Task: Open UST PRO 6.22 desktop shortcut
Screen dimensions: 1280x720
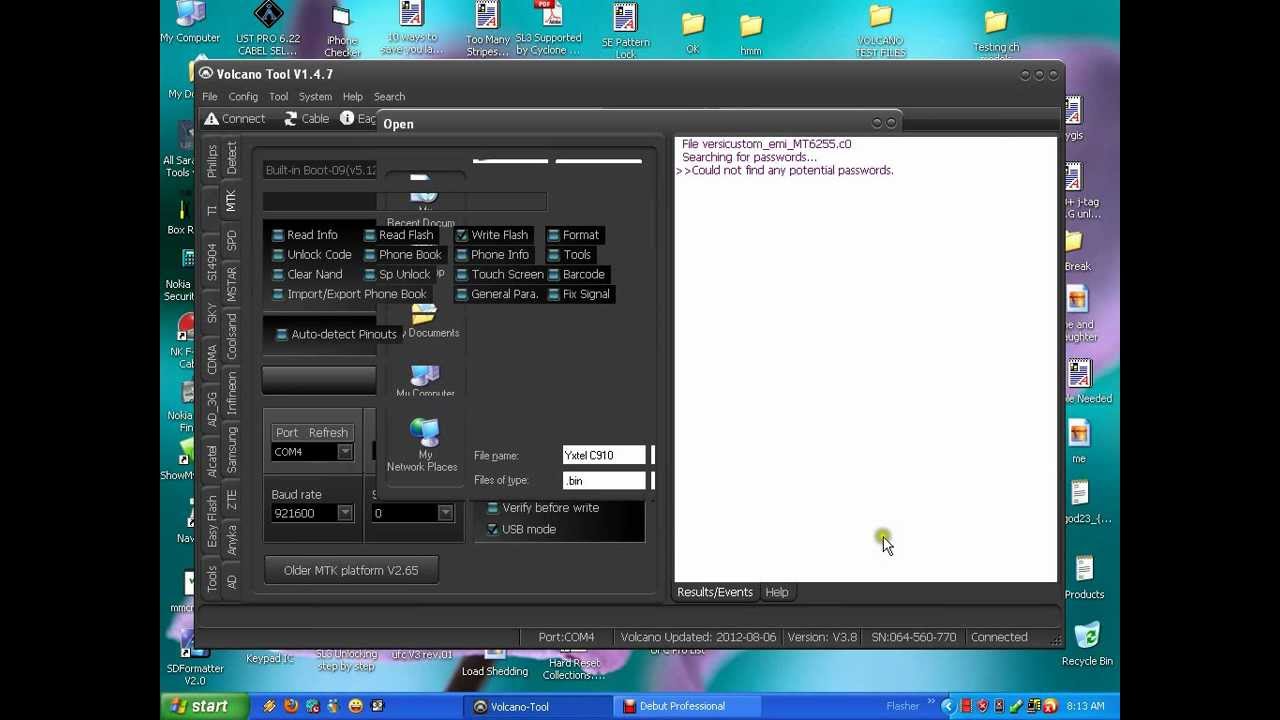Action: pyautogui.click(x=268, y=28)
